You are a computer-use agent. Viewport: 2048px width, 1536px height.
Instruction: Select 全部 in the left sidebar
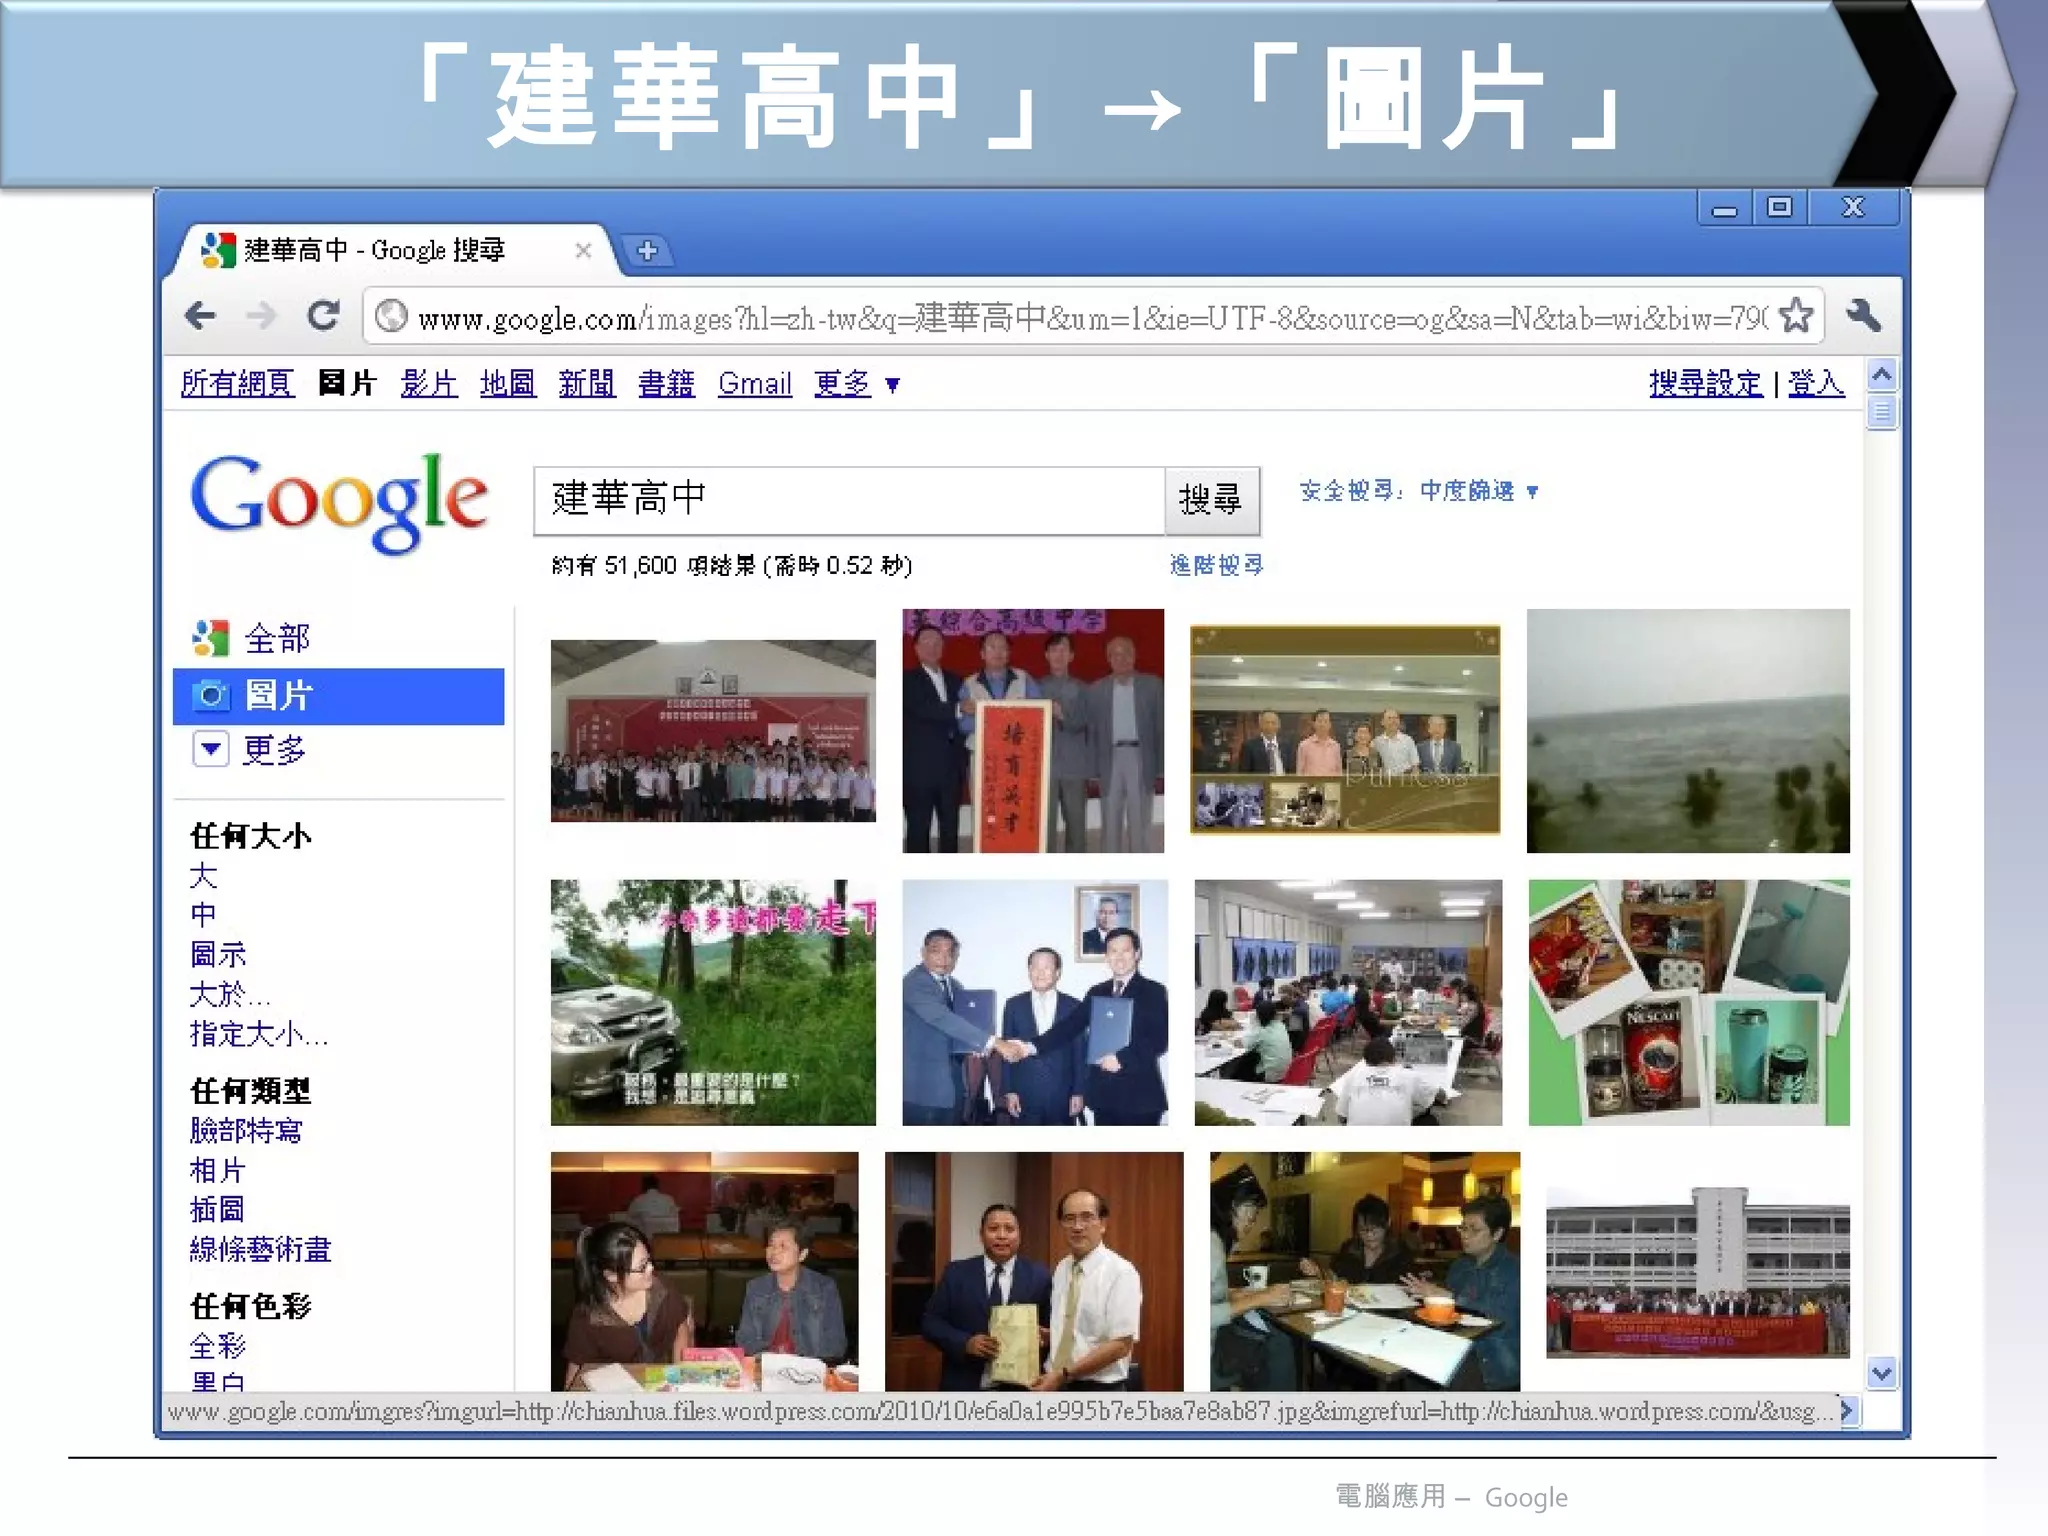pos(277,638)
